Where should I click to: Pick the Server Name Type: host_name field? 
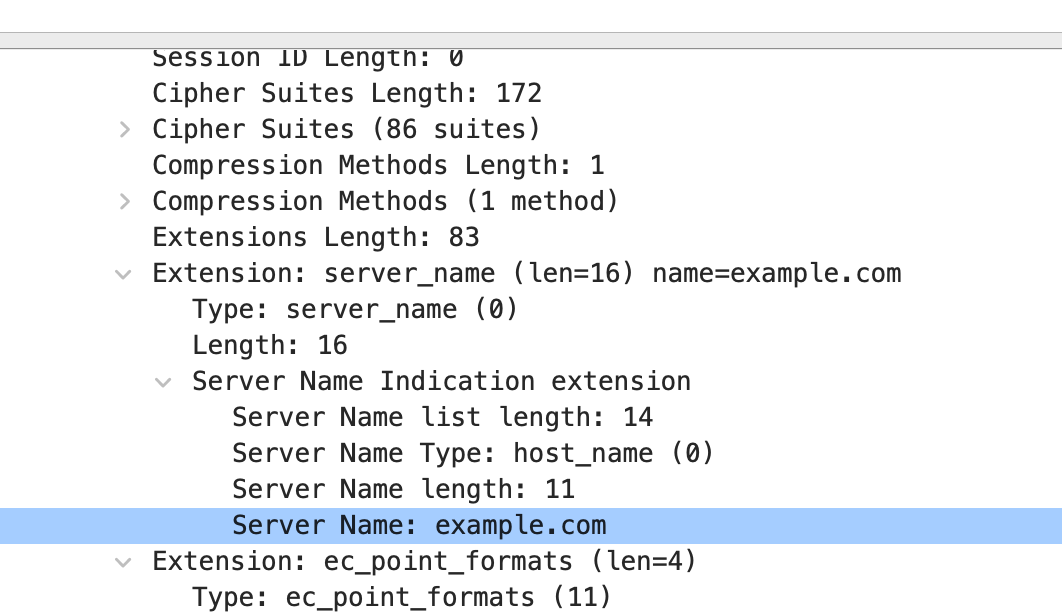473,454
